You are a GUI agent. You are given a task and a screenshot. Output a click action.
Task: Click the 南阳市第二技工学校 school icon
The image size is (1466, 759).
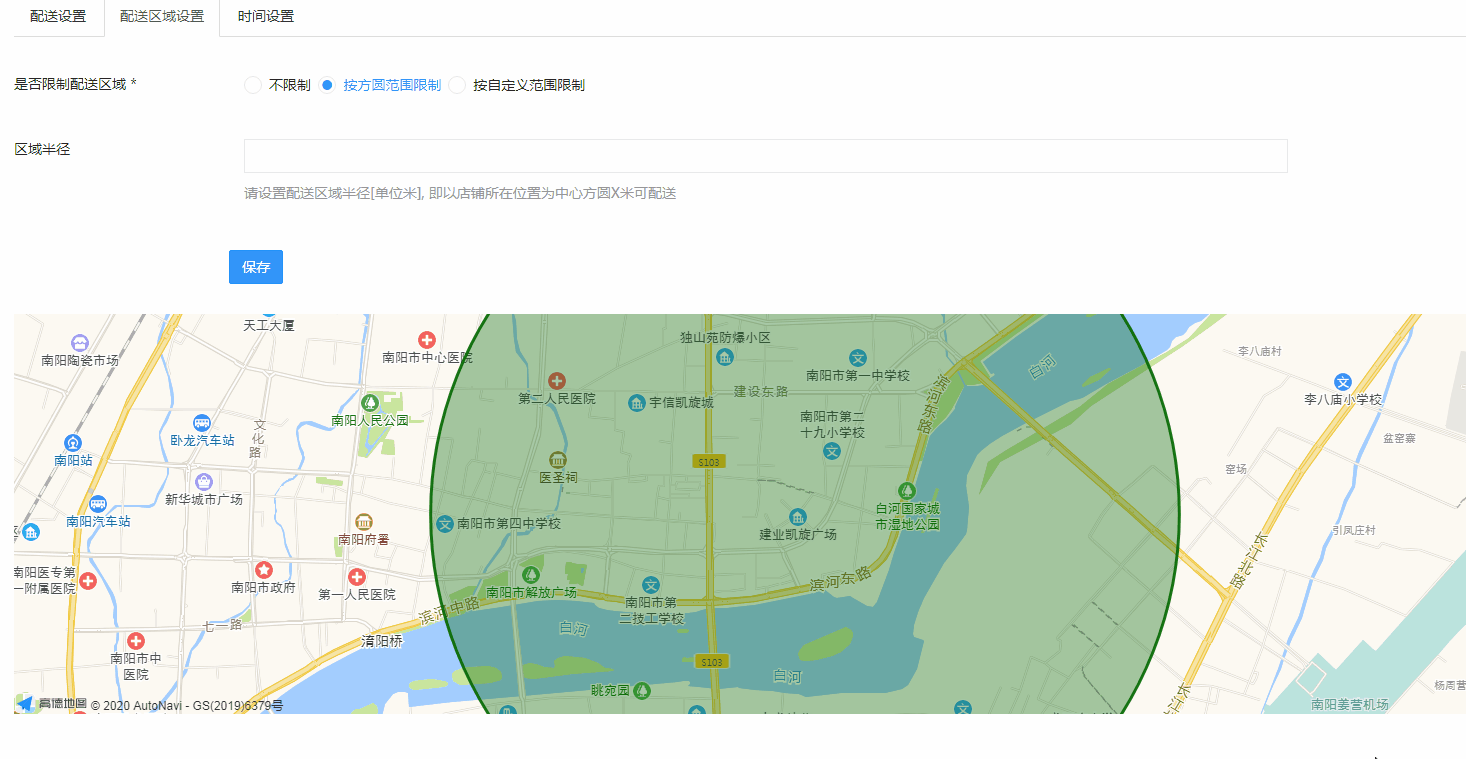[x=651, y=584]
